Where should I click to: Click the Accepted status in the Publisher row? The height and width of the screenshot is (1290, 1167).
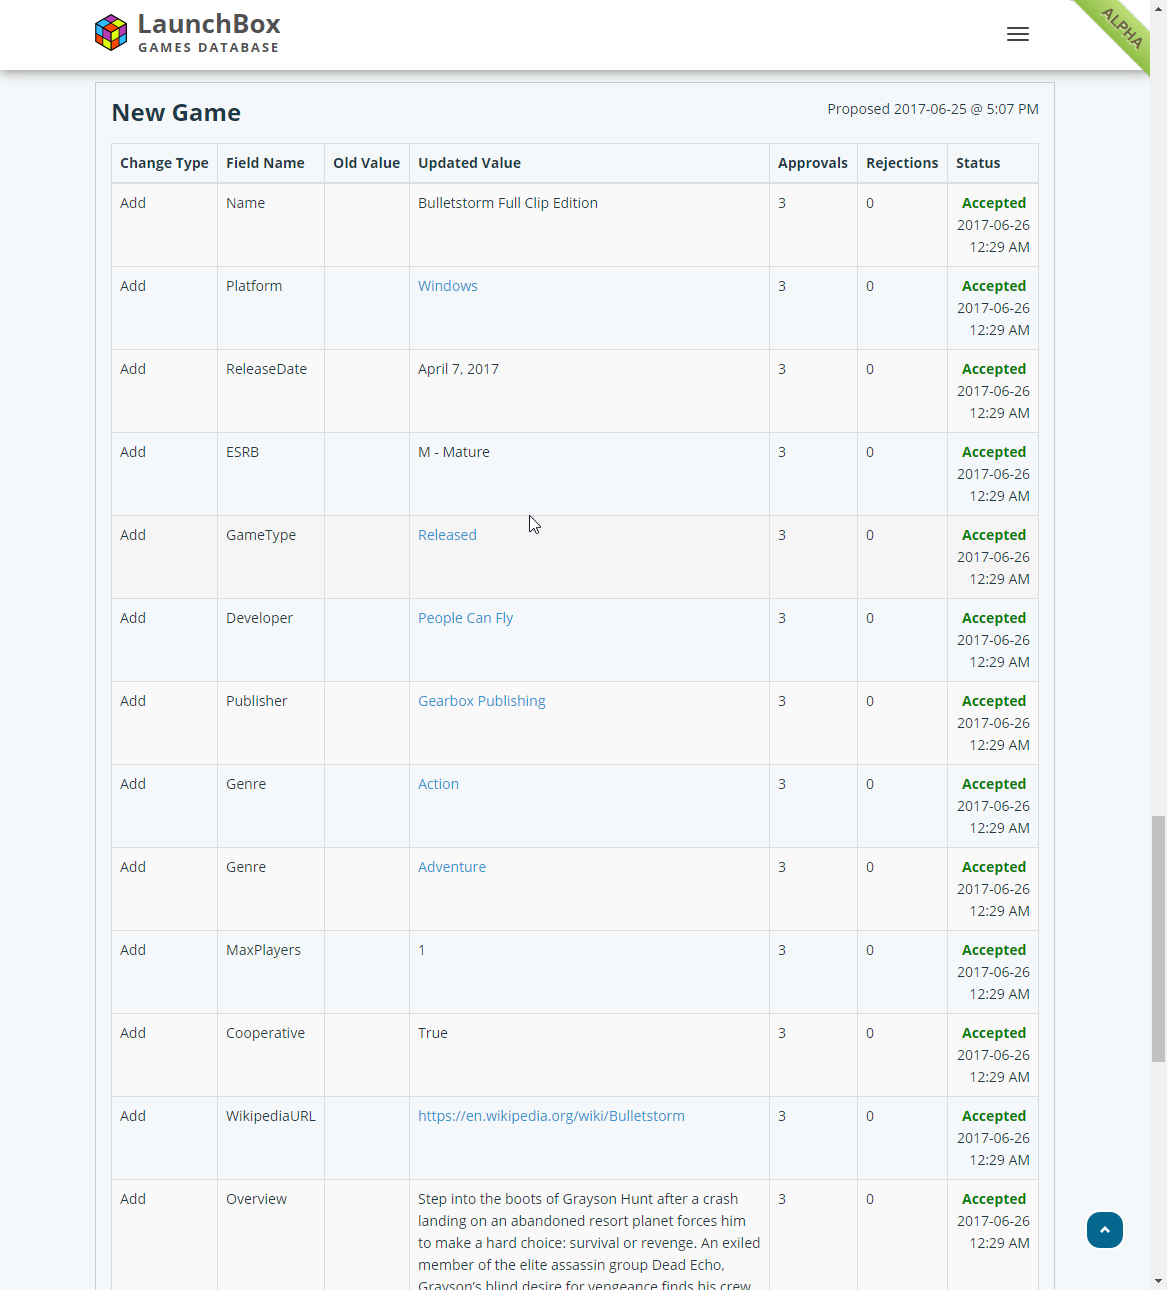click(994, 701)
